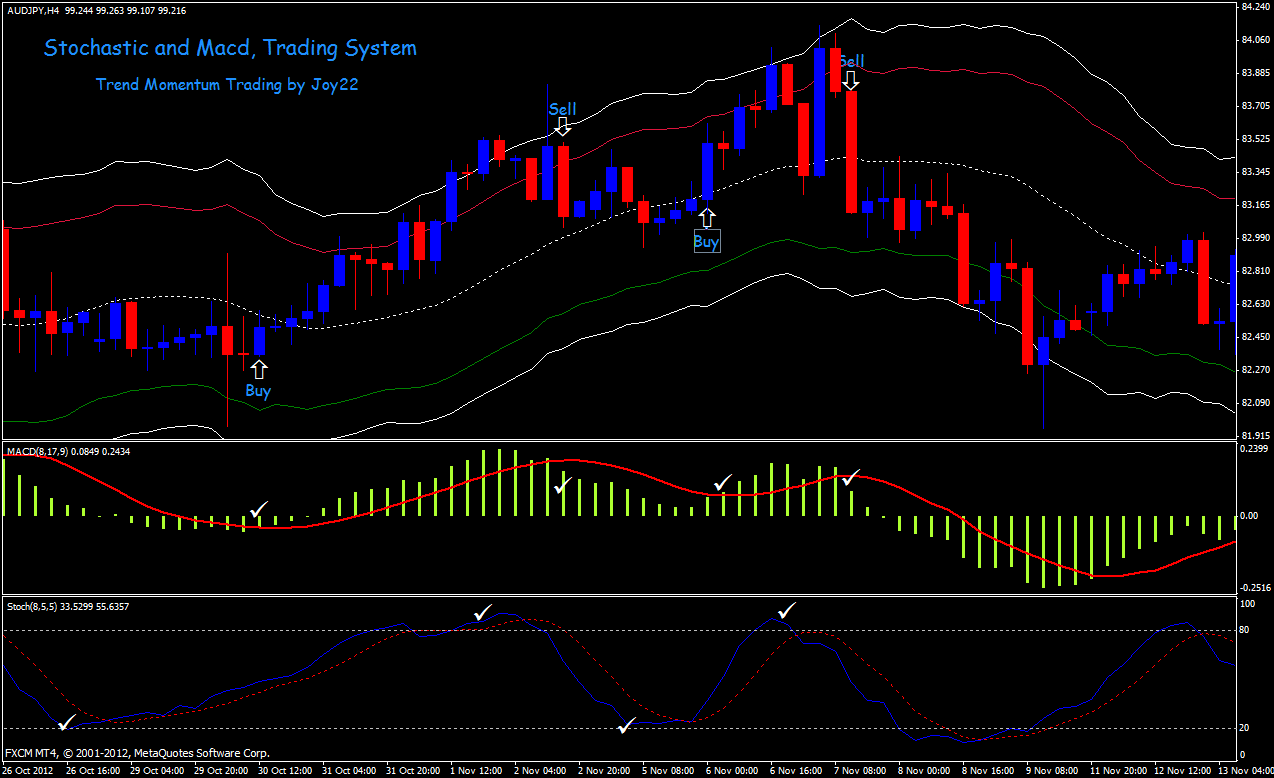
Task: Click the Stochastic scale value 100
Action: 1247,605
